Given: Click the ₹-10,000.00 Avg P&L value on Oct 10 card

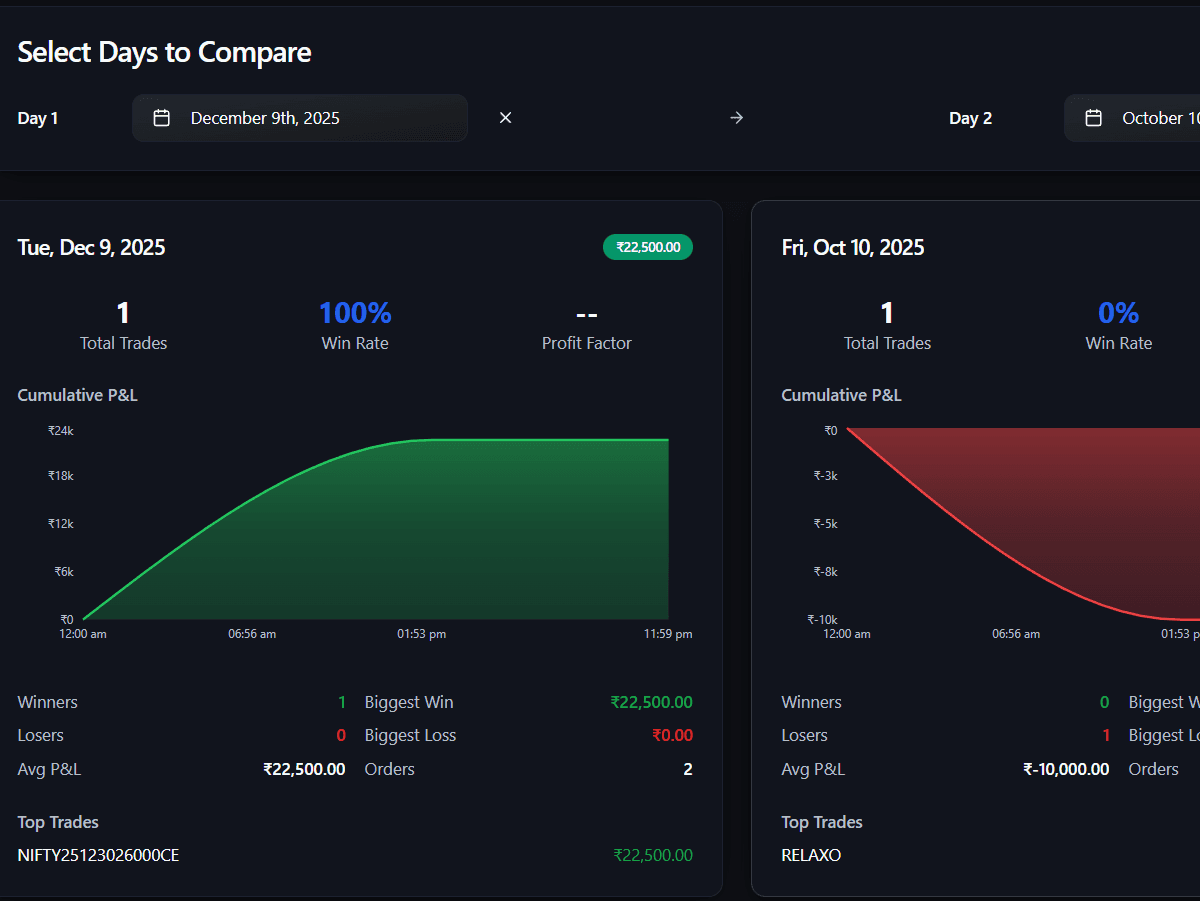Looking at the screenshot, I should click(x=1066, y=769).
